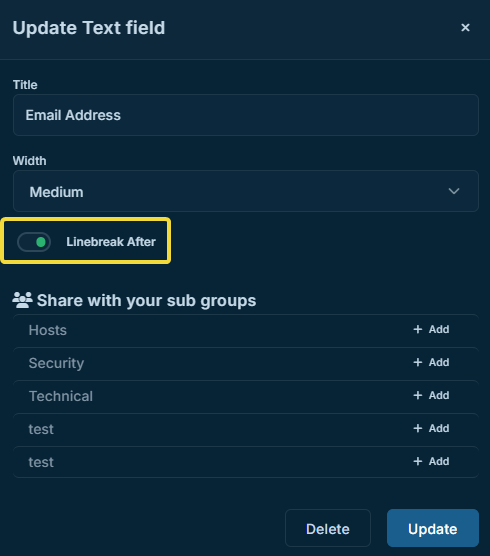Select the Hosts sub group row
The width and height of the screenshot is (490, 556).
pos(246,330)
